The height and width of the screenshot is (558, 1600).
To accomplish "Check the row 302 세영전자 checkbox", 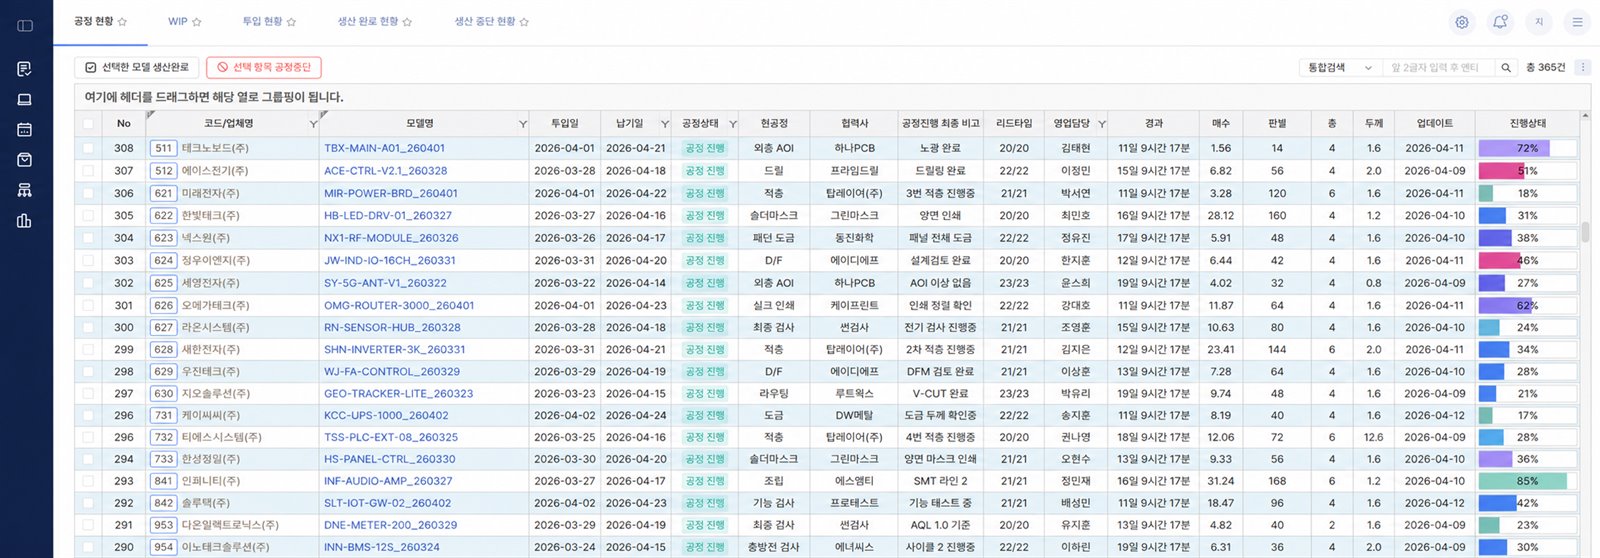I will coord(88,283).
